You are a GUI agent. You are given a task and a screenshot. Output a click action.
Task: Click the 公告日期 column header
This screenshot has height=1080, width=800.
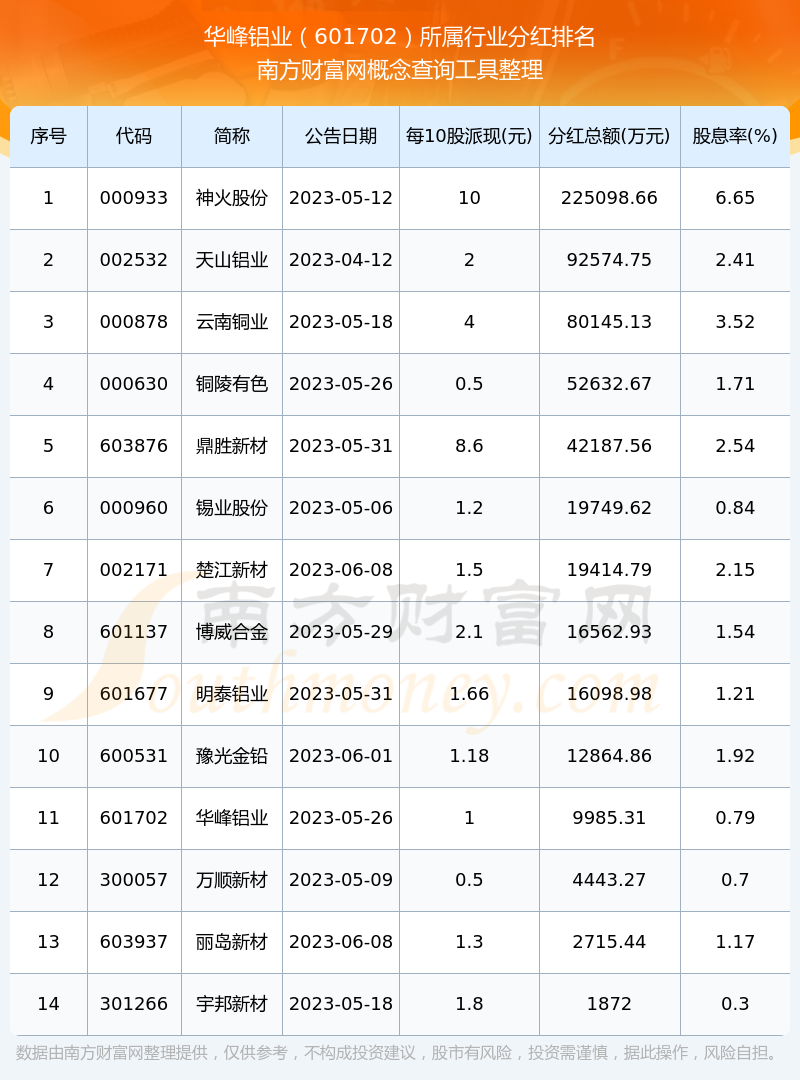(x=341, y=136)
